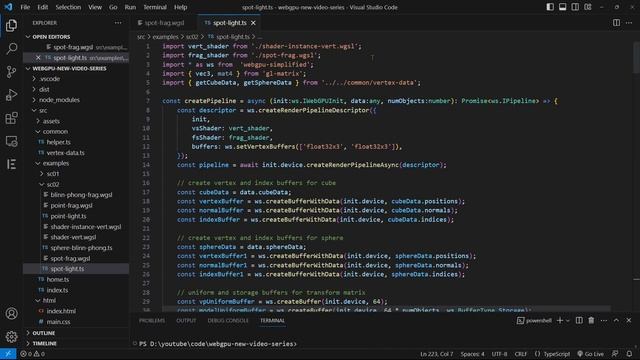Open the new-terminal launch profile dropdown arrow
This screenshot has width=640, height=360.
[567, 321]
